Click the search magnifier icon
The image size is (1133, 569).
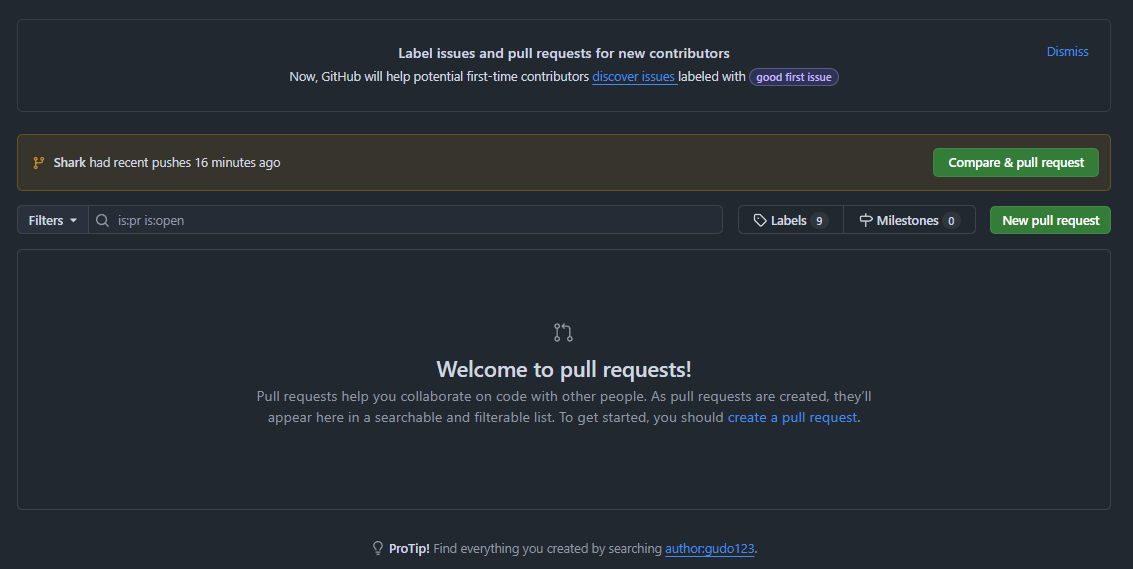point(103,221)
